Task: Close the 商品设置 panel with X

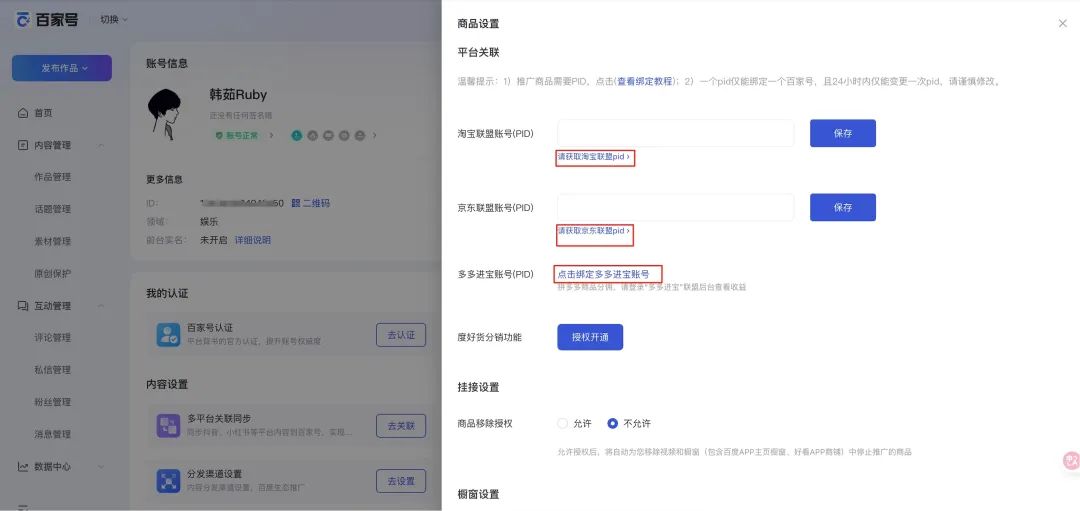Action: coord(1063,23)
